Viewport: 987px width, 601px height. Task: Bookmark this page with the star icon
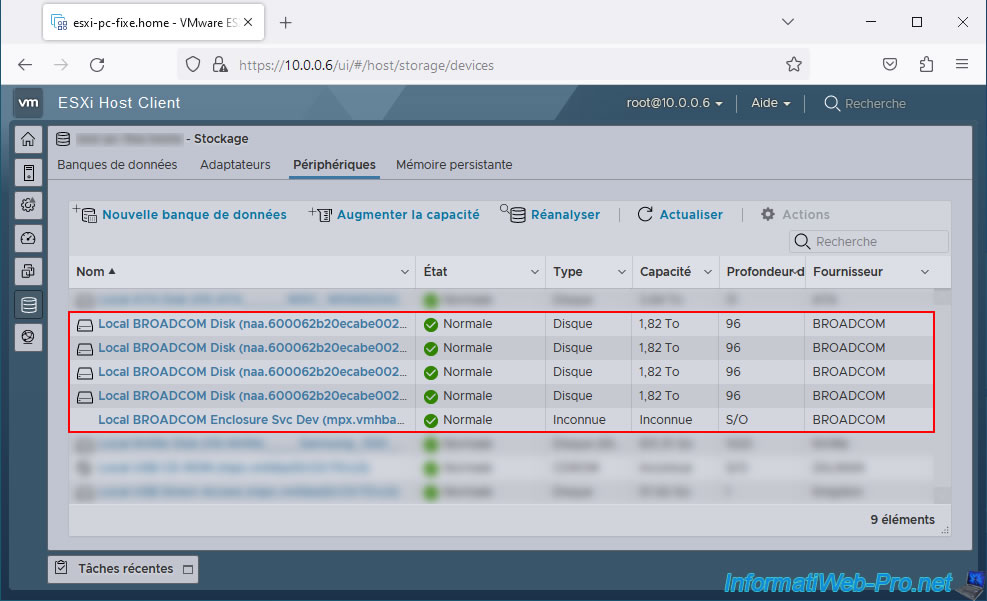(794, 64)
